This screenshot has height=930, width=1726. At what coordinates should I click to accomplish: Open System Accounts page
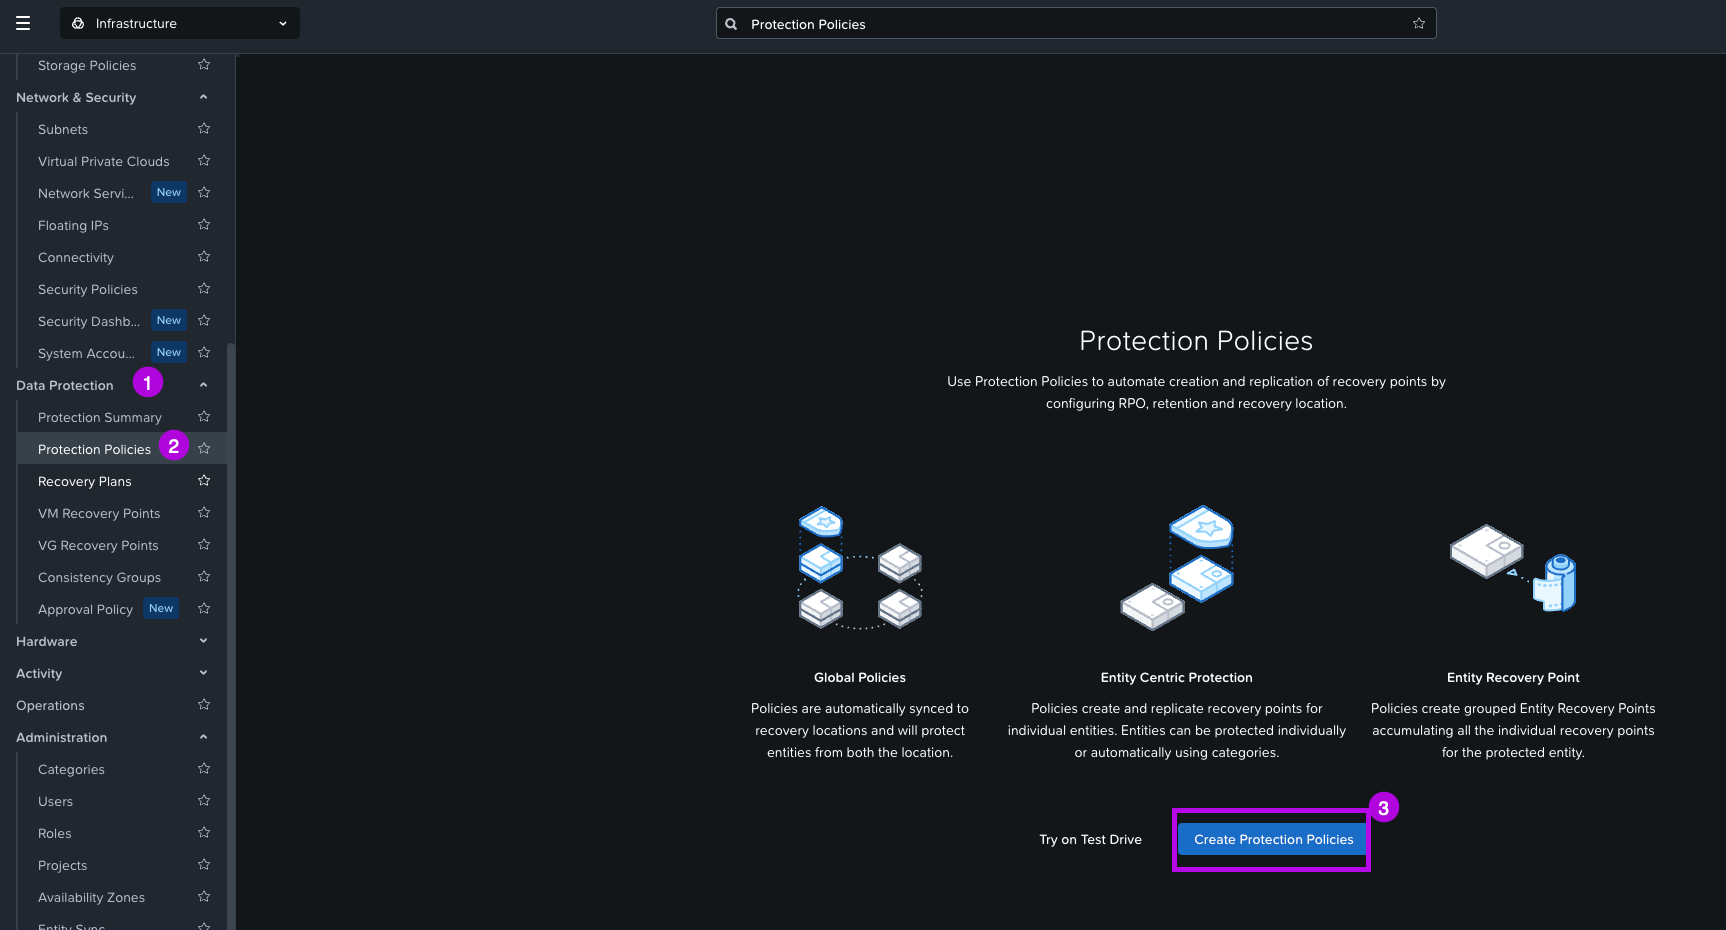click(86, 353)
